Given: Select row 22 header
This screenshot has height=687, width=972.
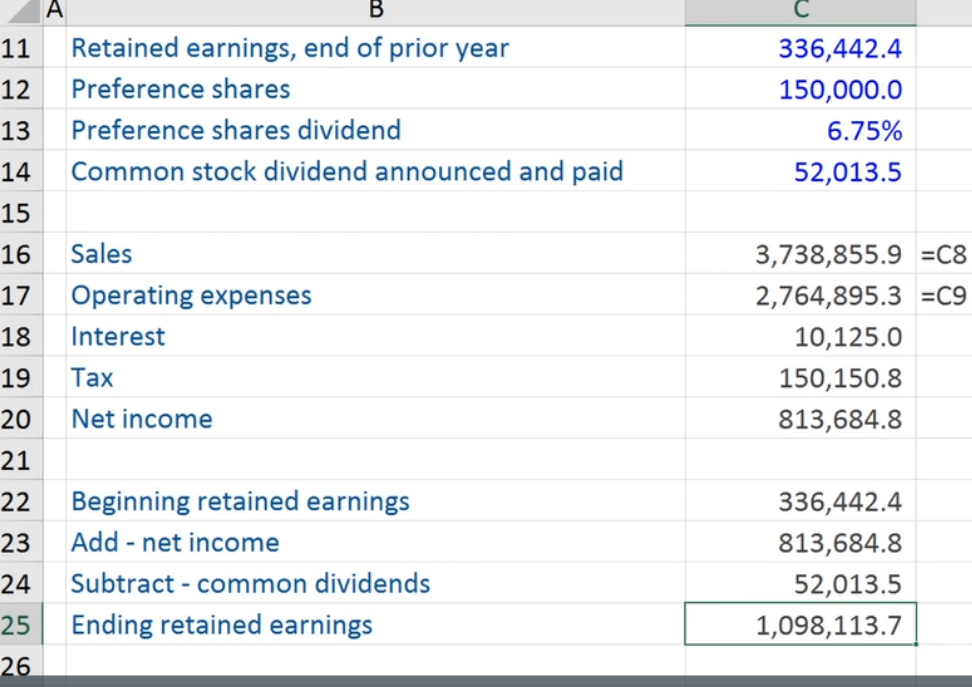Looking at the screenshot, I should (x=21, y=501).
